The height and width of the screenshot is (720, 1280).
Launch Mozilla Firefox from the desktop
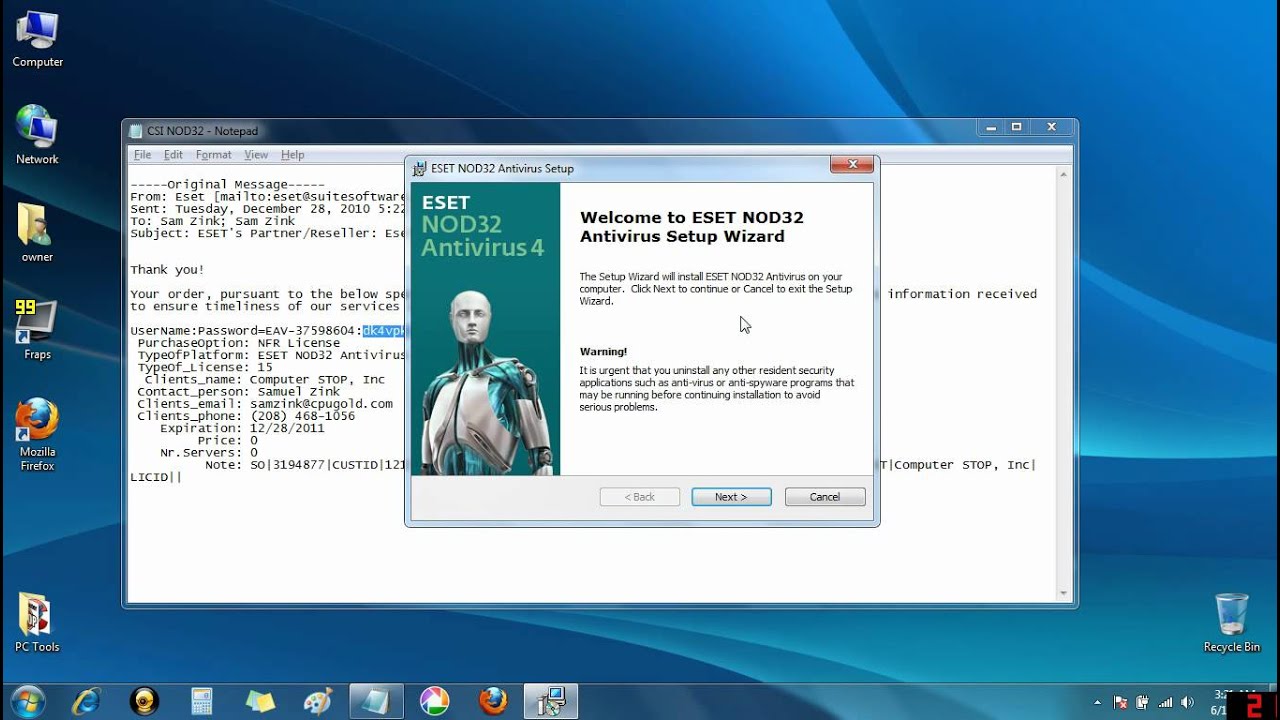point(37,435)
